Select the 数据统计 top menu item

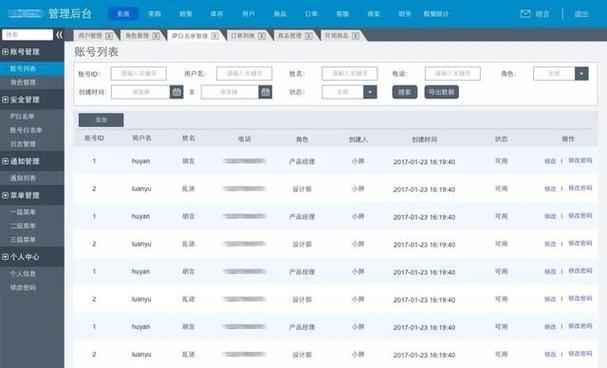pos(436,14)
